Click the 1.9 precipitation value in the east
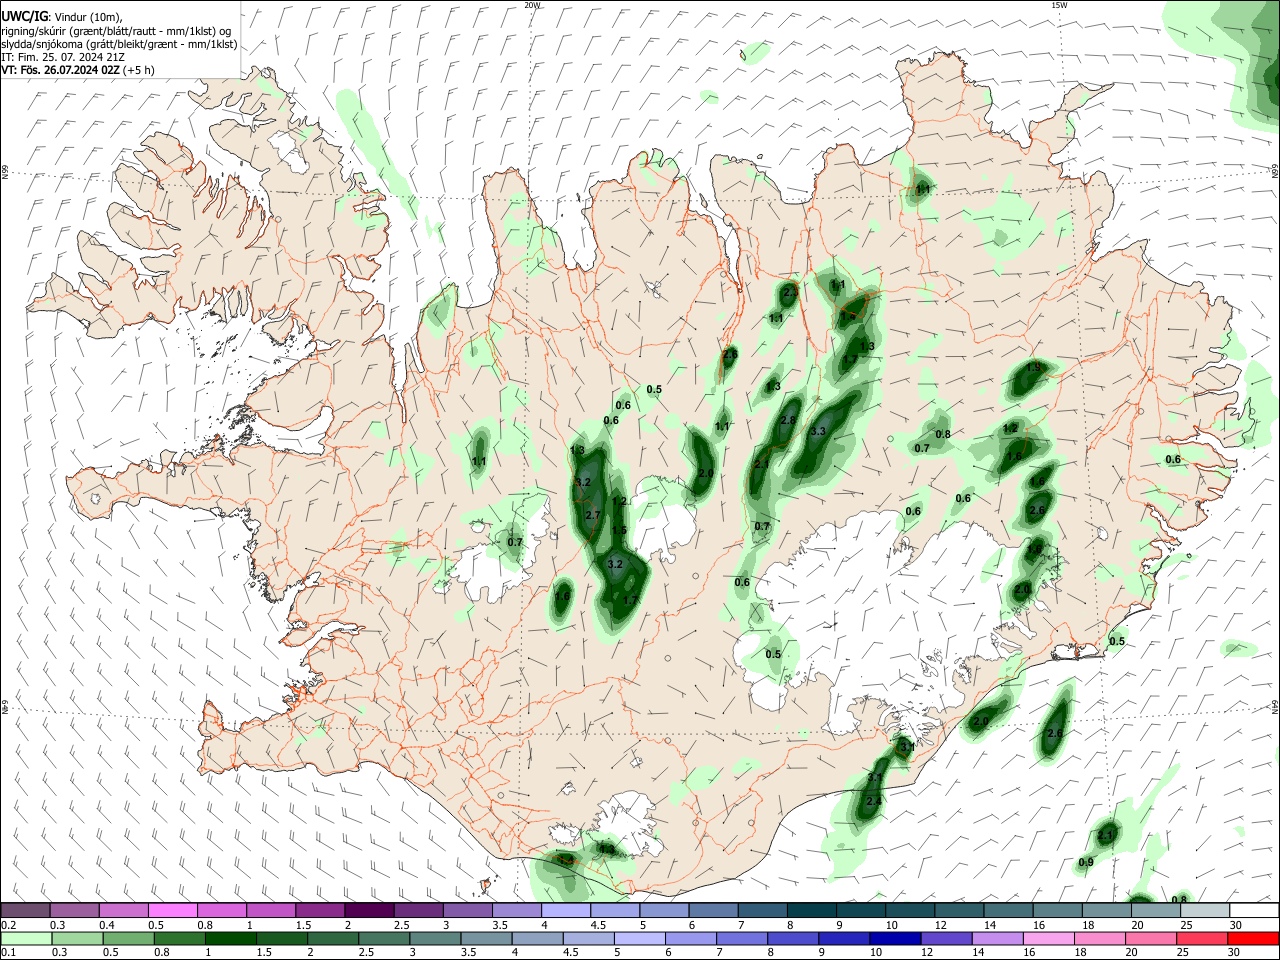The image size is (1280, 960). coord(1033,368)
